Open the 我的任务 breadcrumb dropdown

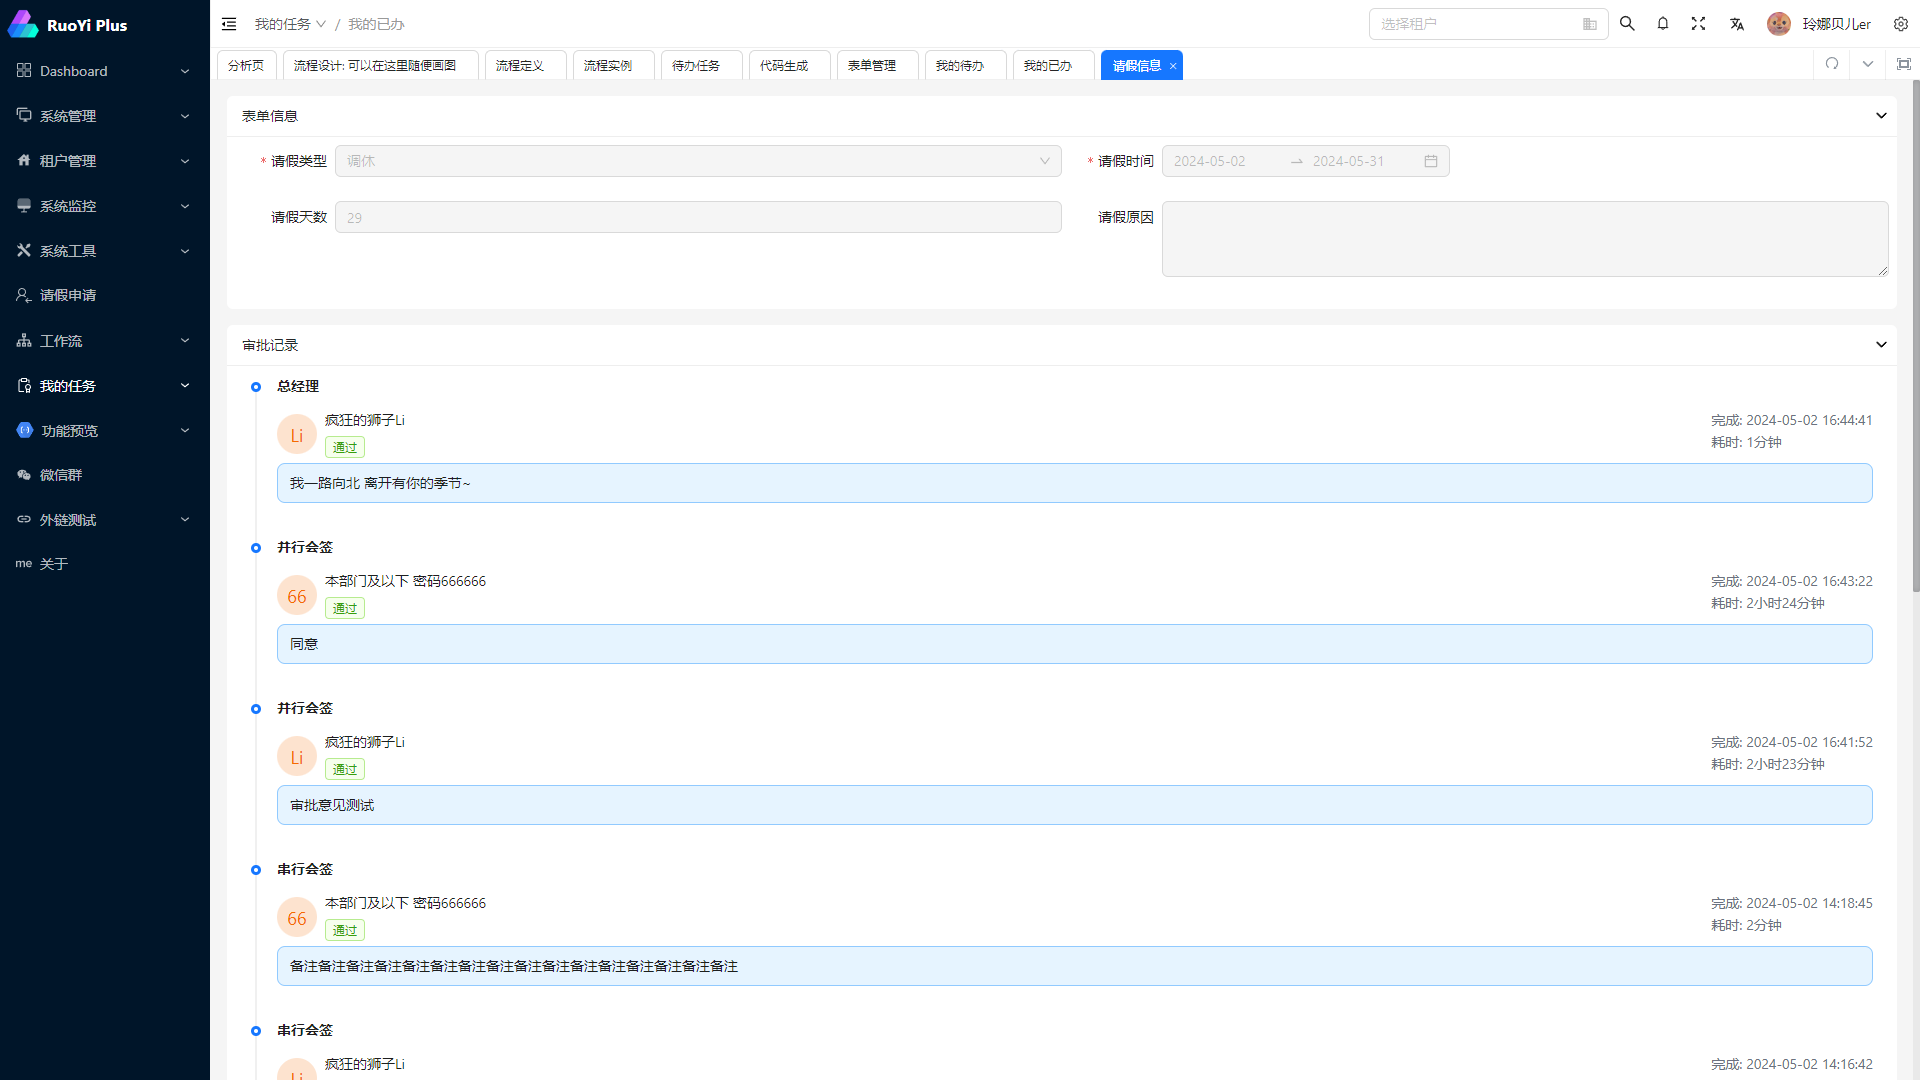pyautogui.click(x=290, y=24)
